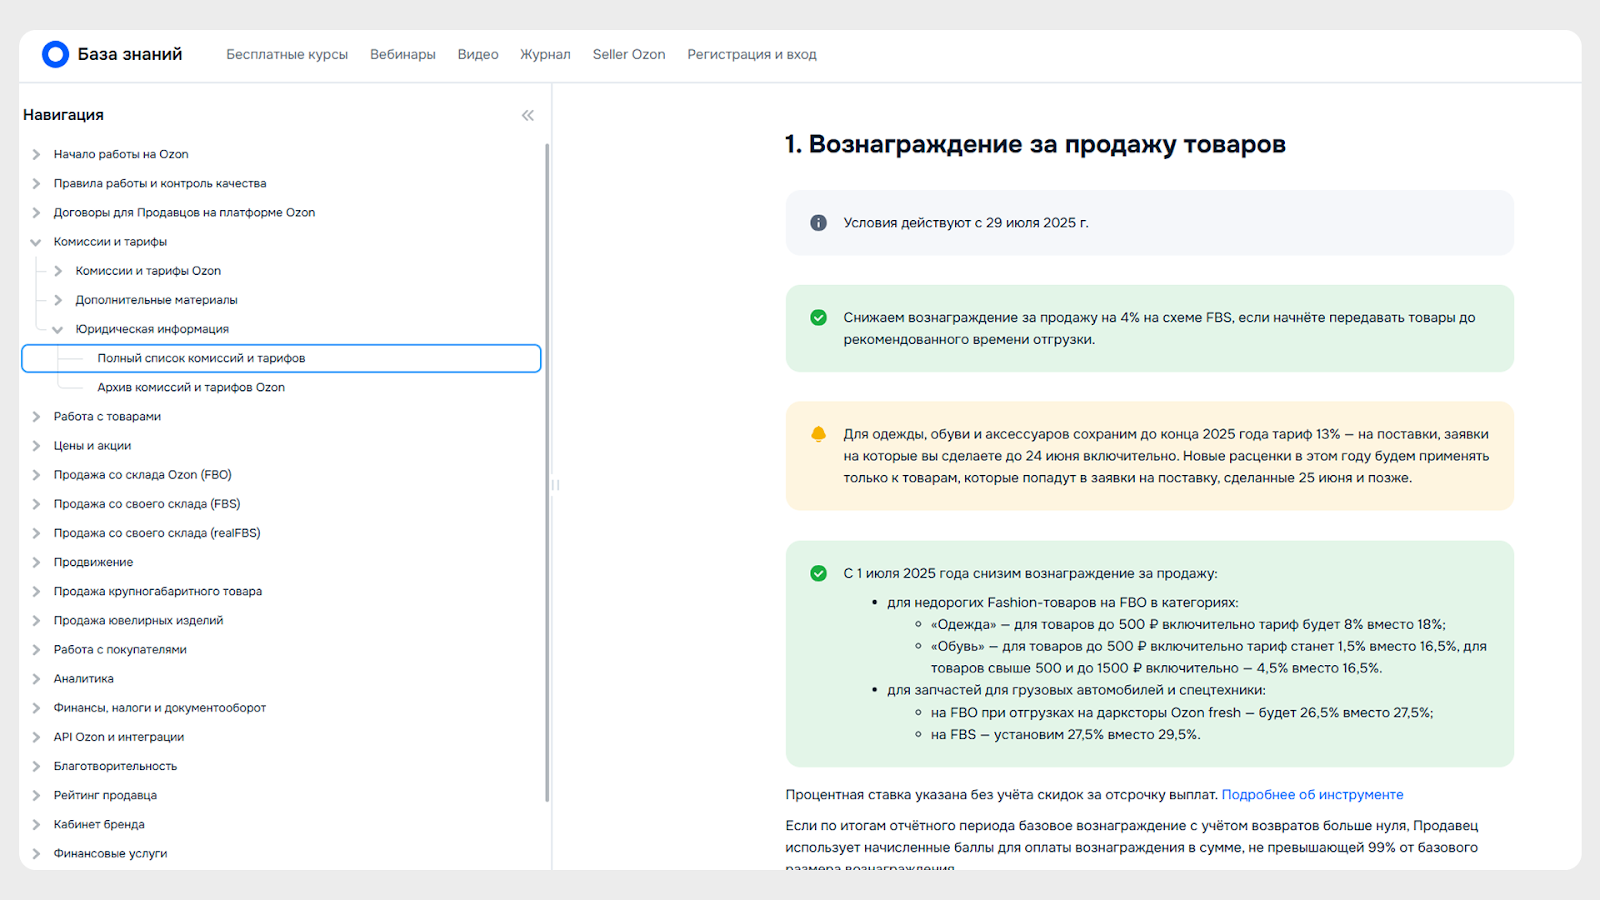
Task: Expand 'Продажа со своего склада (realFBS)' chevron
Action: point(36,533)
